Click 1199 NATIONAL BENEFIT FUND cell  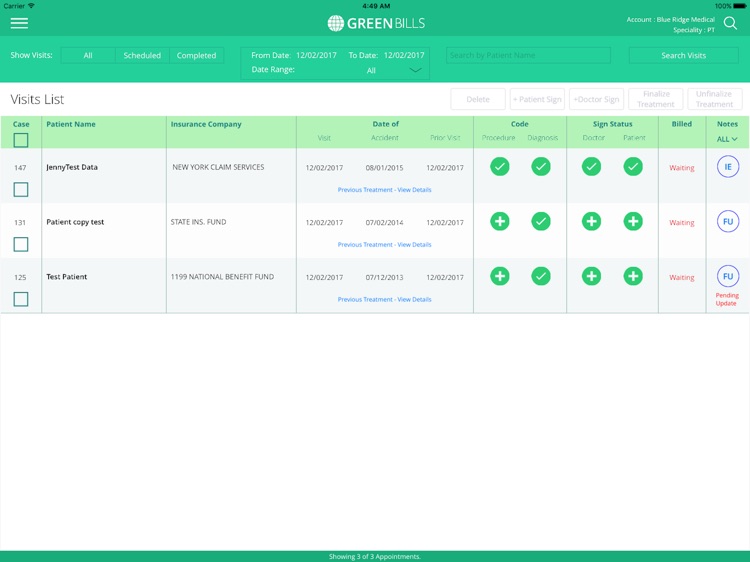[222, 276]
